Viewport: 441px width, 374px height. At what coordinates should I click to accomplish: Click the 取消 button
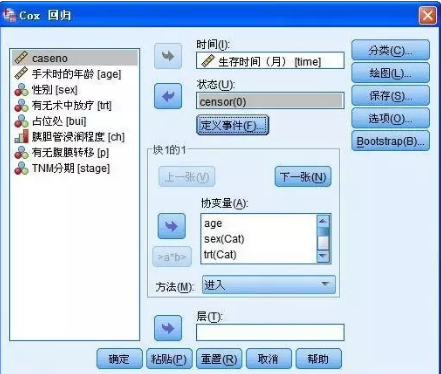point(269,359)
